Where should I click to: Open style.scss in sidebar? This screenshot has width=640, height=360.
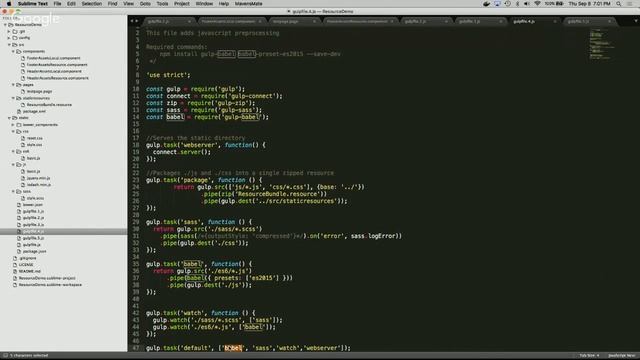(x=35, y=198)
